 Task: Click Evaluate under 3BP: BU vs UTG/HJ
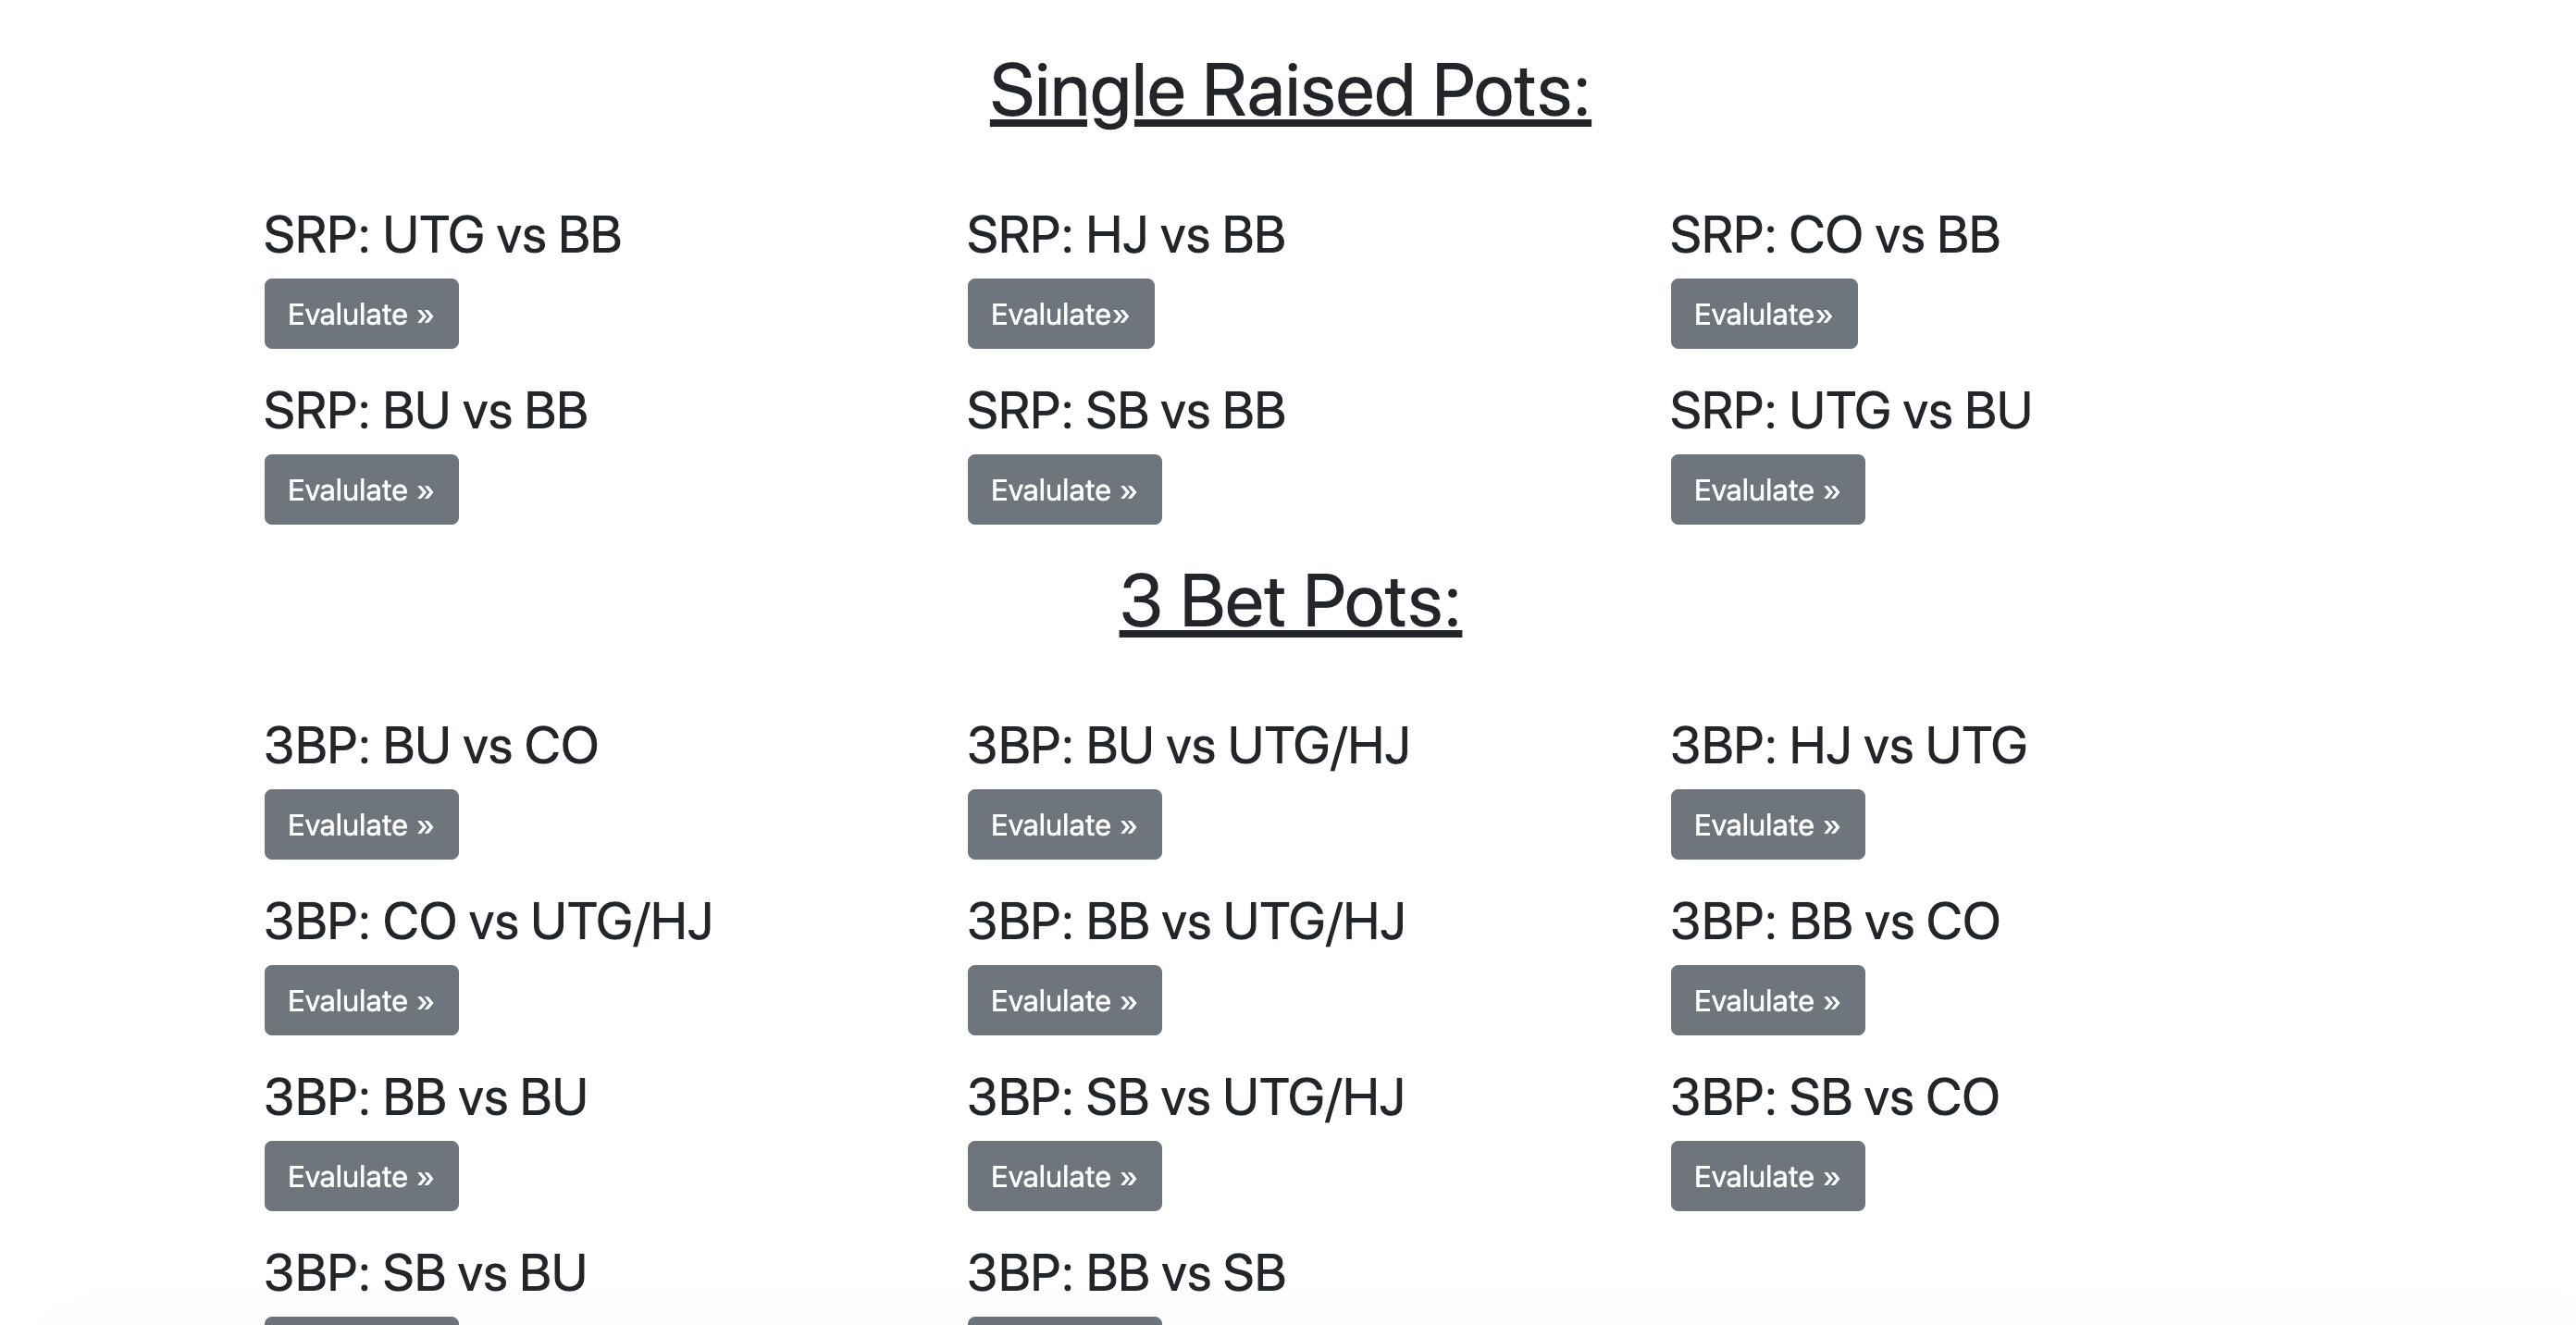[x=1064, y=825]
